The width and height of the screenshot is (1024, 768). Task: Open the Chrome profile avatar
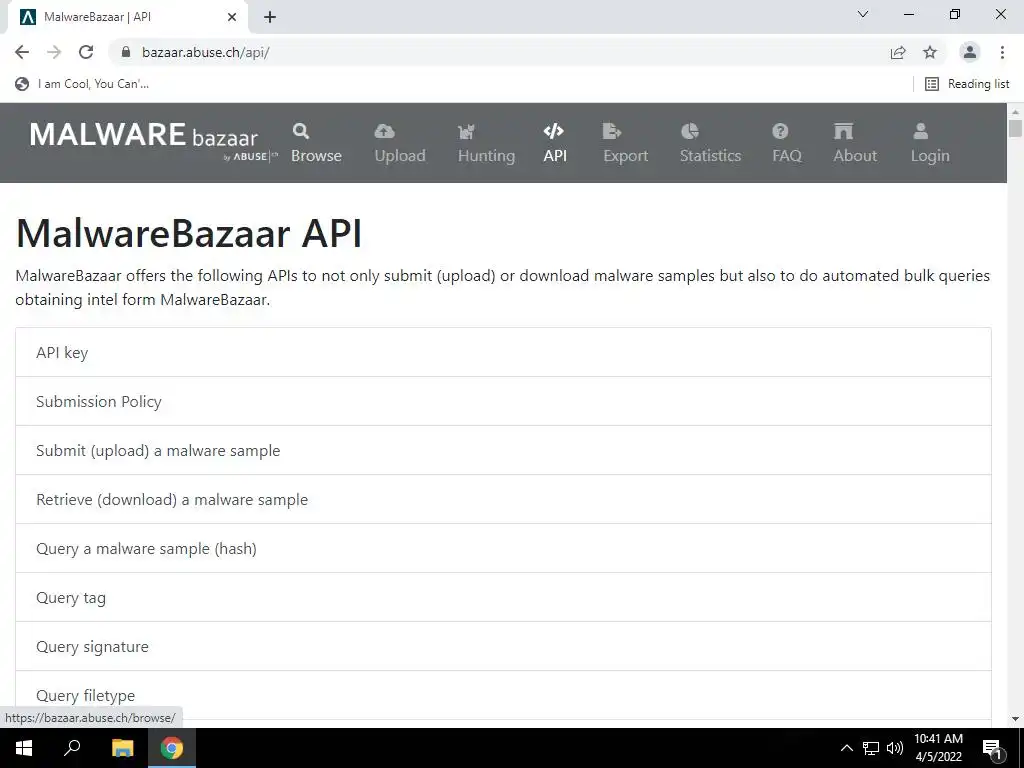(x=970, y=52)
